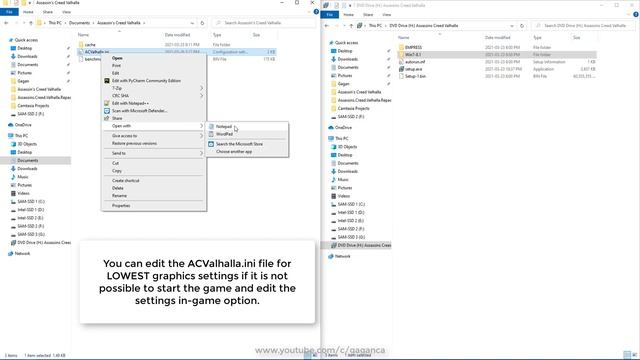Click the search box in DVD Drive window

584,26
